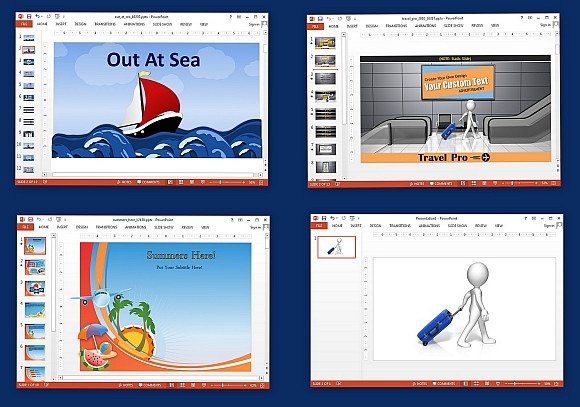580x407 pixels.
Task: Open Customize Quick Access Toolbar dropdown in Out At Sea window
Action: point(63,17)
